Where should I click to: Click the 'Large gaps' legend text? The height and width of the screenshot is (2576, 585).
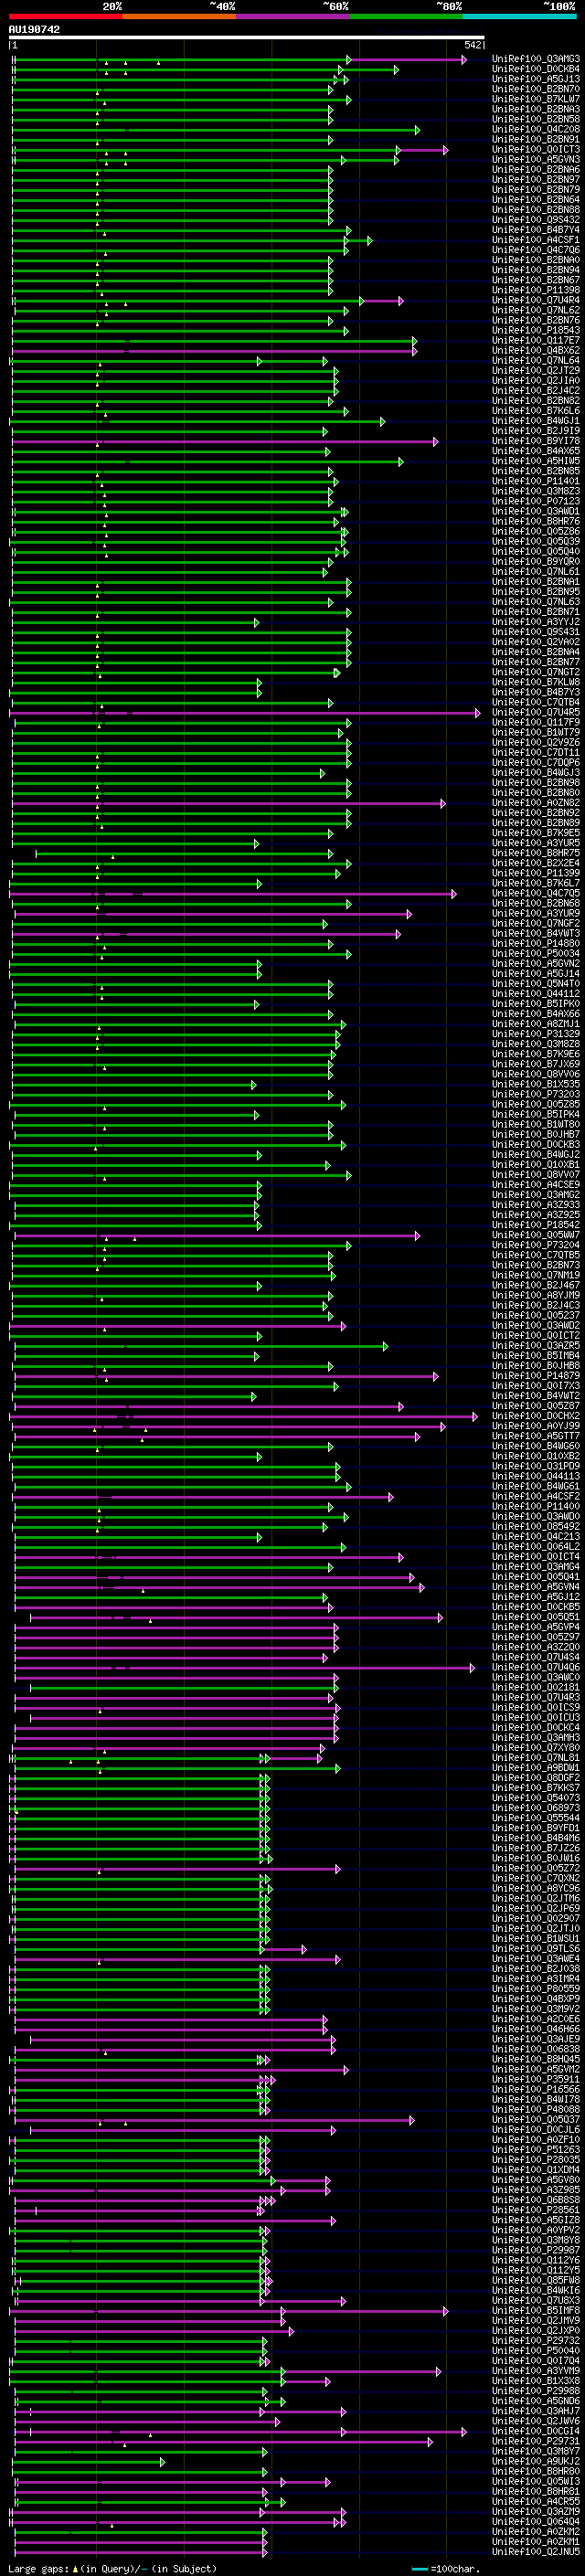40,2569
